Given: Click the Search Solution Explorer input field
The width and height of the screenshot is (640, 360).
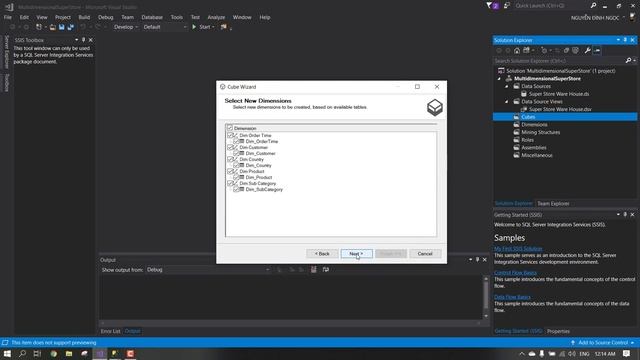Looking at the screenshot, I should [559, 61].
